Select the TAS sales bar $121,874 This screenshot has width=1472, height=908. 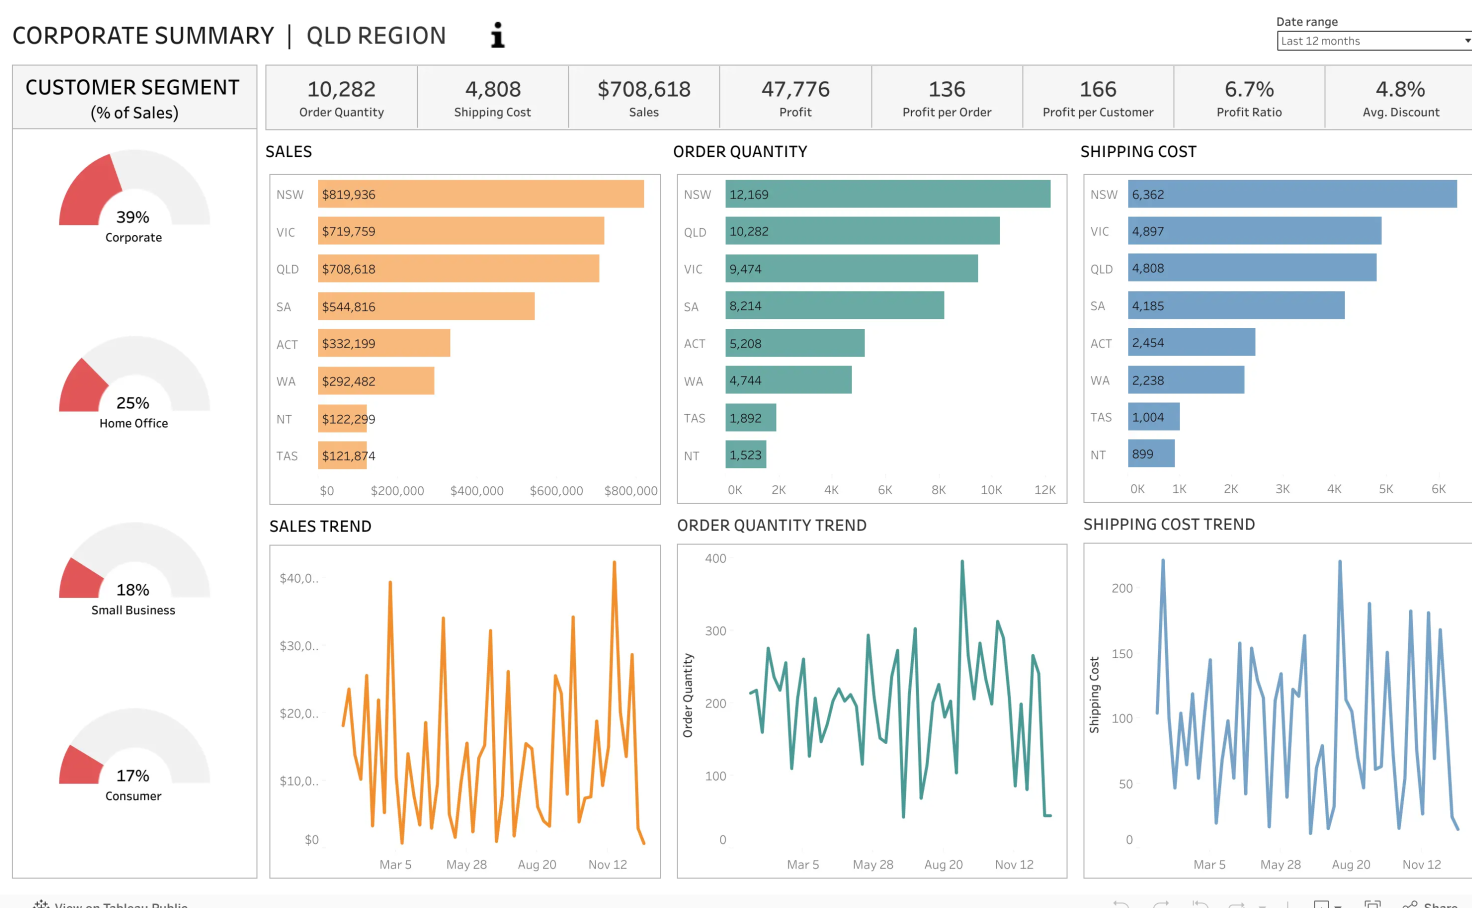point(343,456)
